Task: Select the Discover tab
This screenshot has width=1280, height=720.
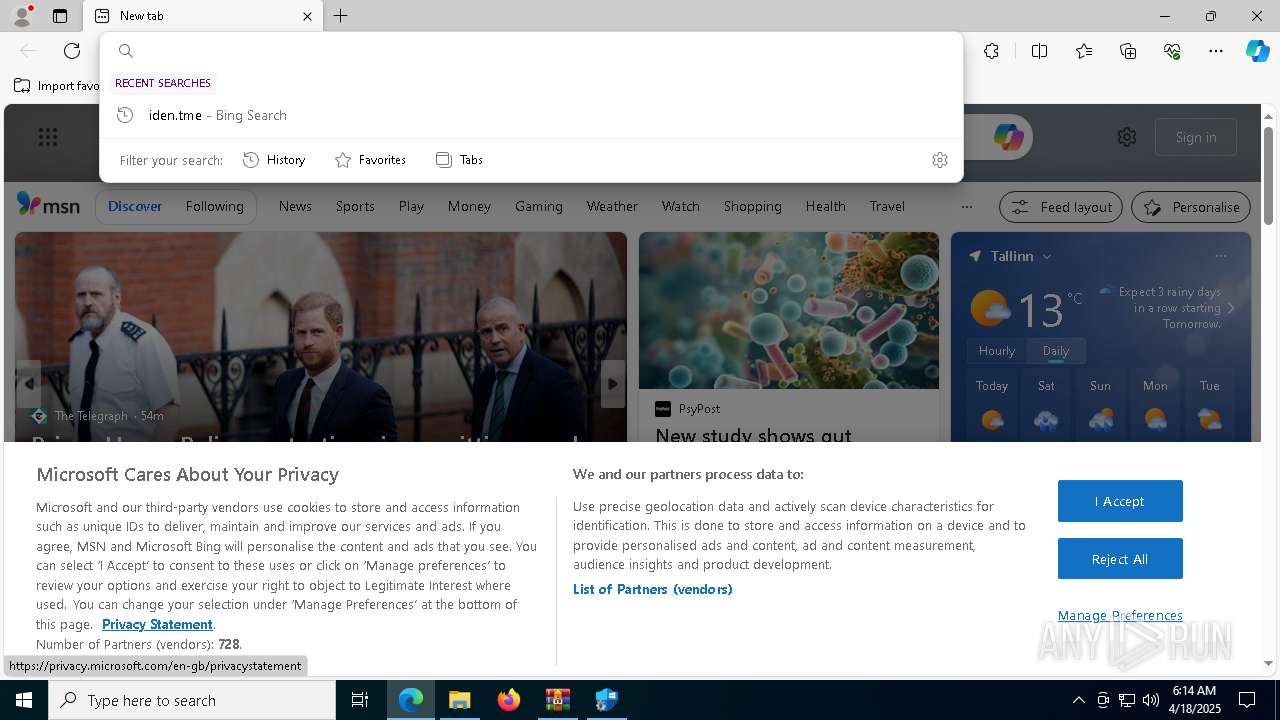Action: [135, 206]
